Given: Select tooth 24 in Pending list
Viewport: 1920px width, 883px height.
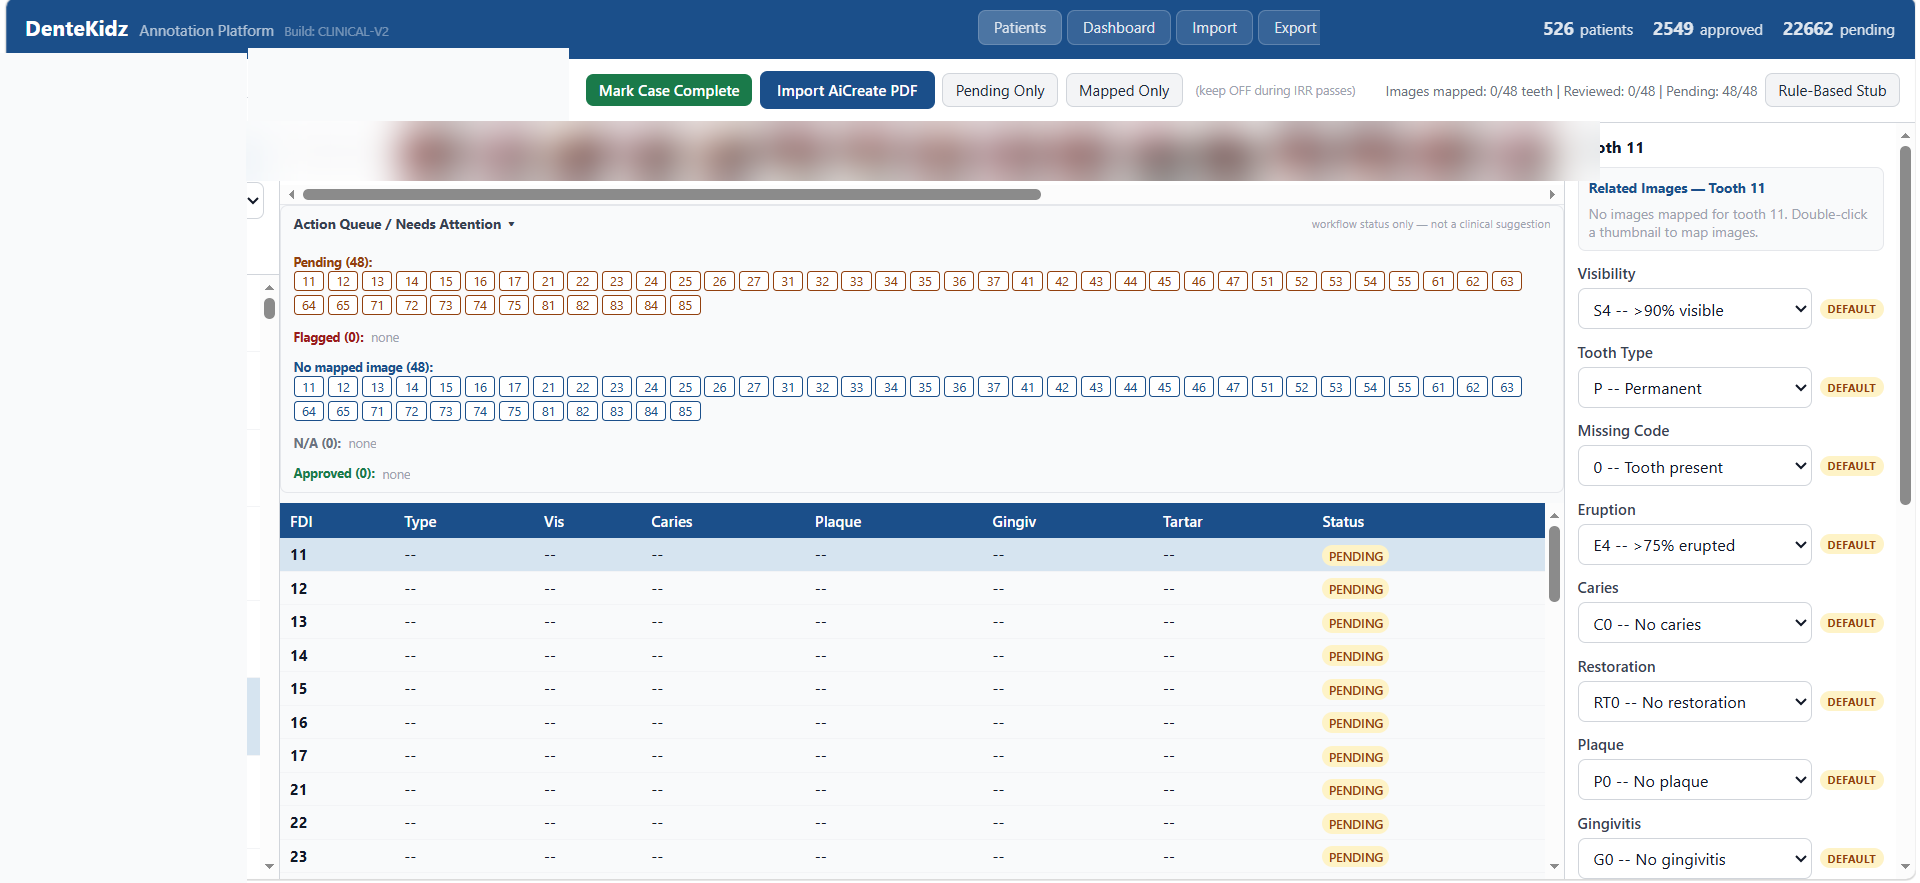Looking at the screenshot, I should click(x=651, y=281).
